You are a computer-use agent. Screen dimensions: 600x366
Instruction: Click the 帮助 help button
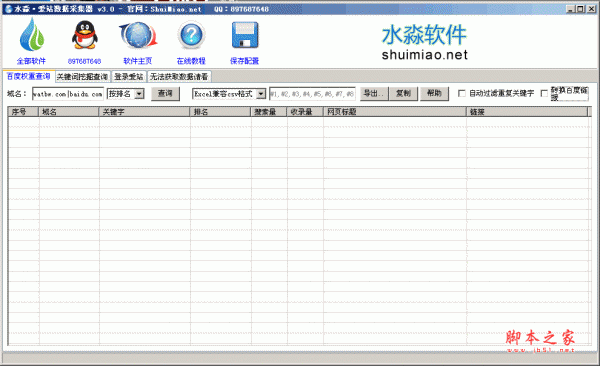(434, 93)
